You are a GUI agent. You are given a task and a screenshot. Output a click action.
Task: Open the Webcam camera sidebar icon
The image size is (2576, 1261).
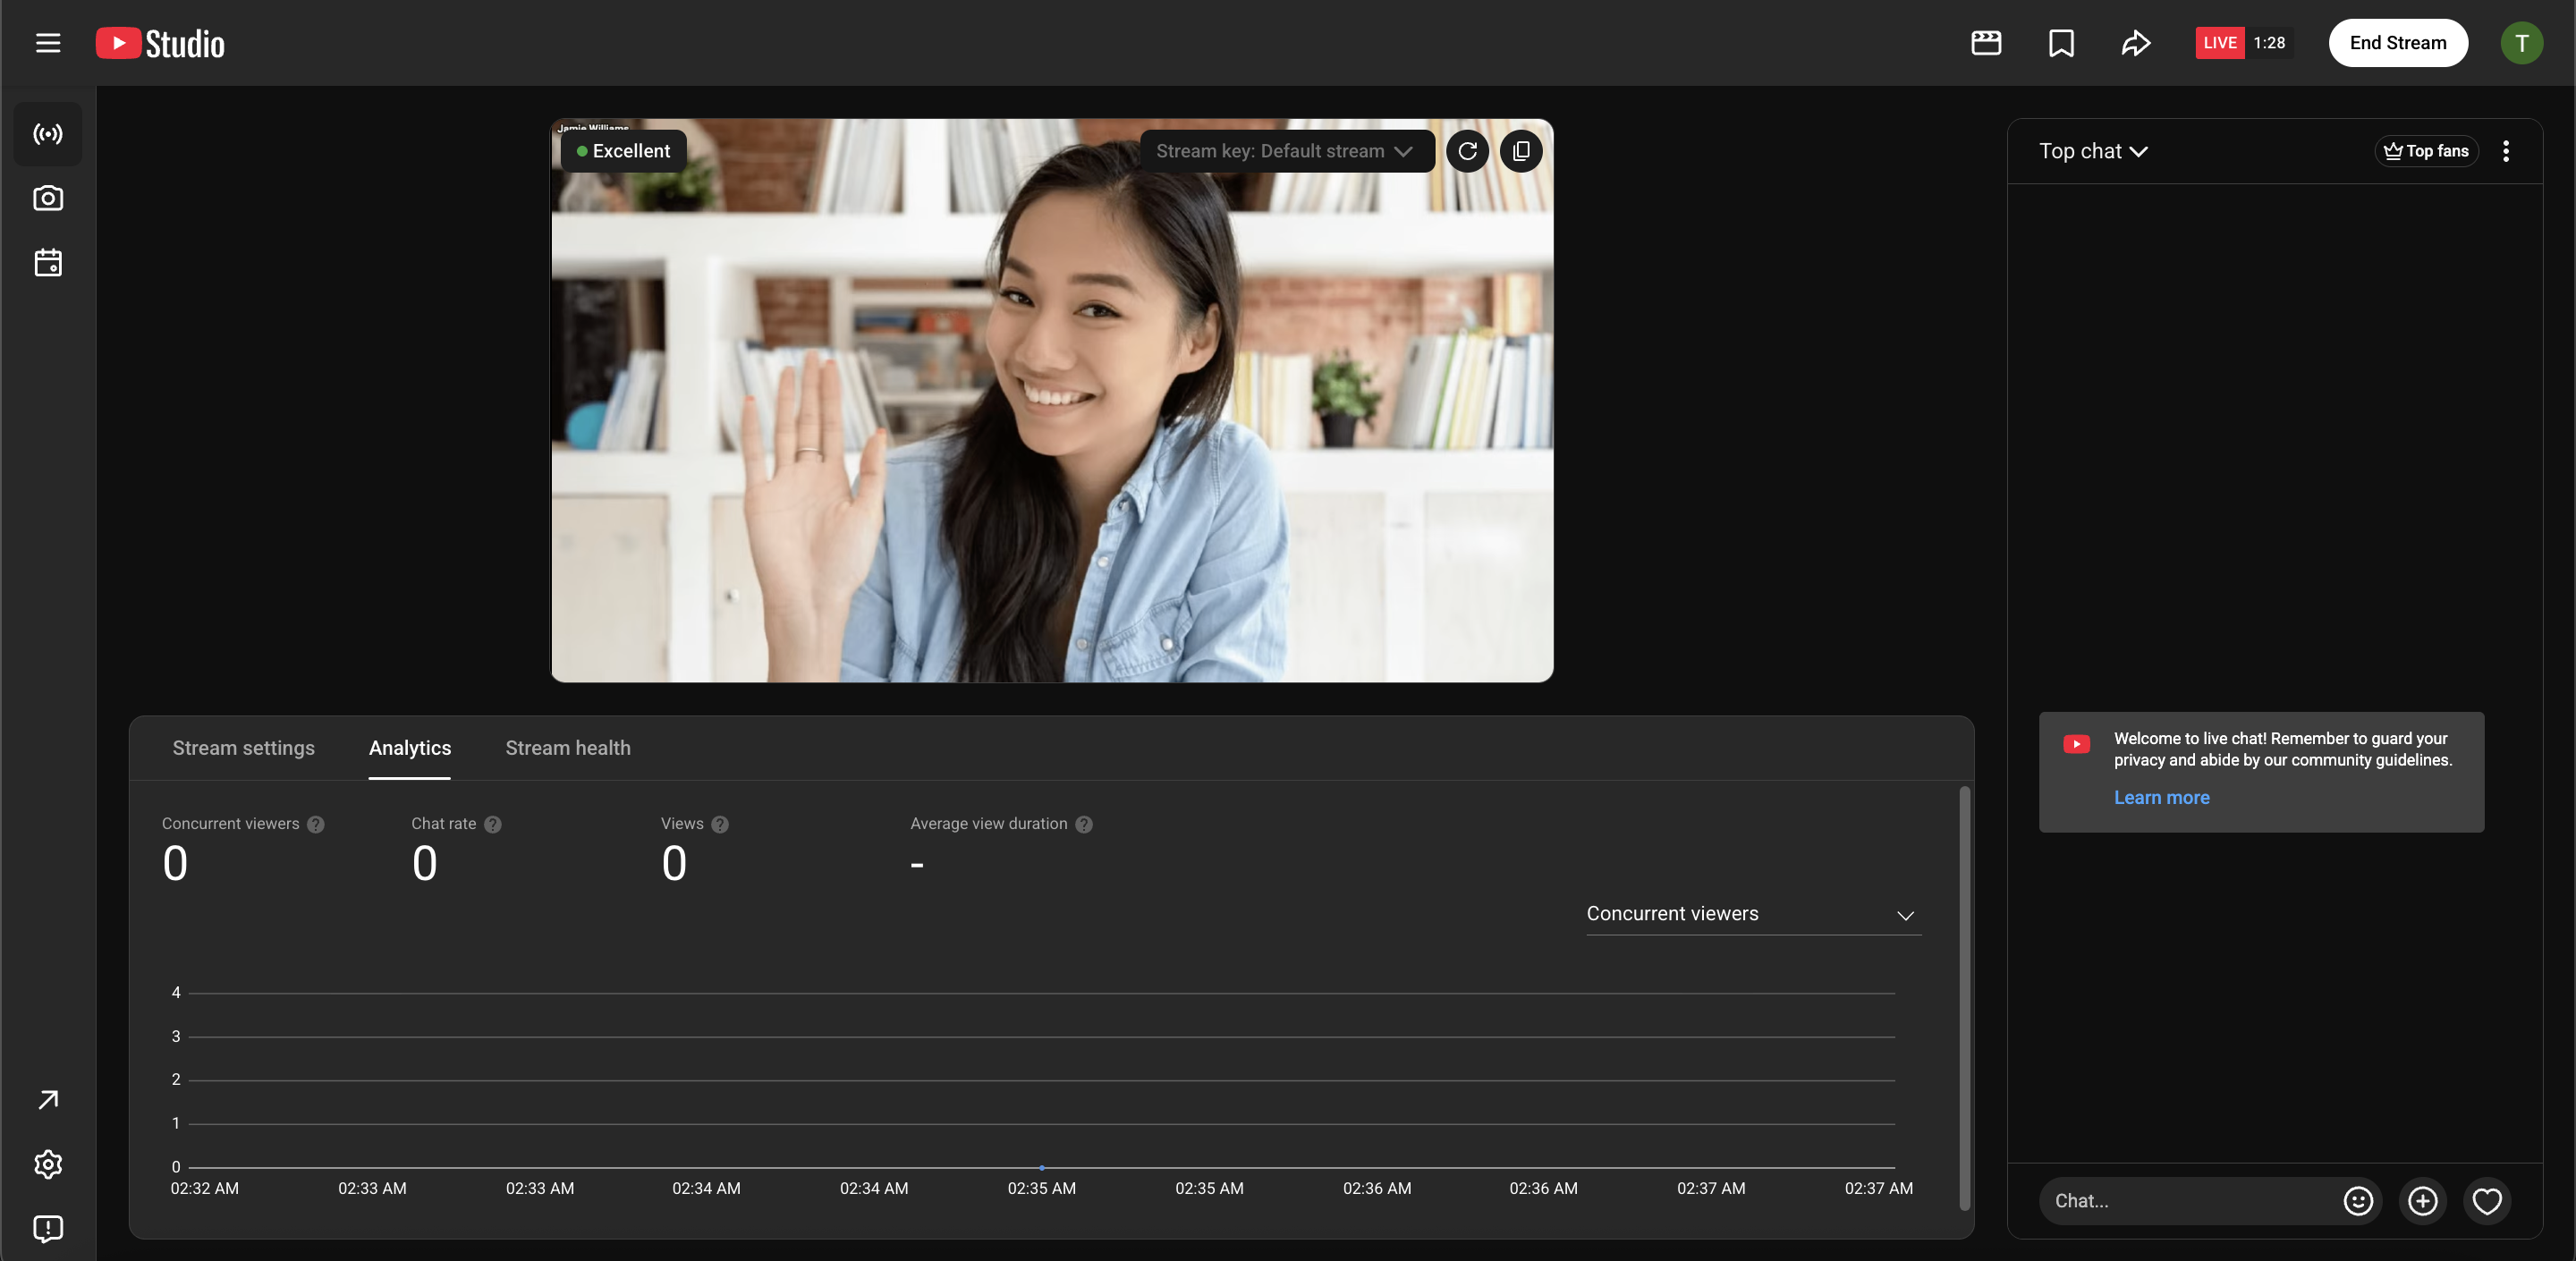click(x=48, y=198)
